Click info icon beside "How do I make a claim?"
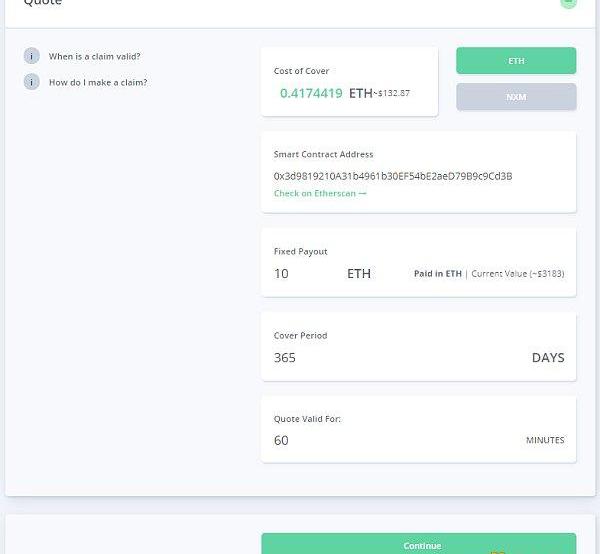Image resolution: width=600 pixels, height=554 pixels. pyautogui.click(x=31, y=82)
